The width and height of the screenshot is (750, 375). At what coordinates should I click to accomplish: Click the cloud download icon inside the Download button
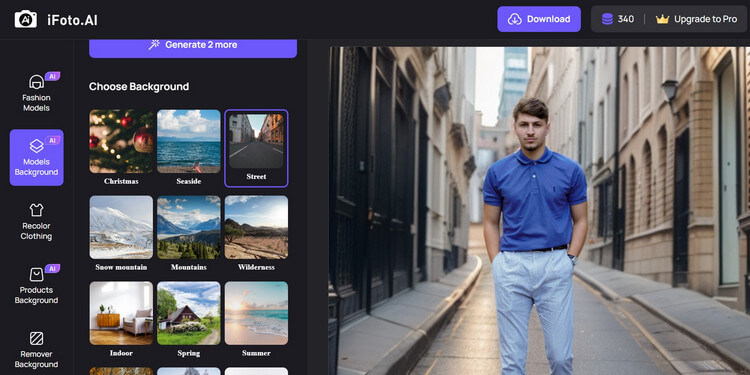pyautogui.click(x=515, y=19)
